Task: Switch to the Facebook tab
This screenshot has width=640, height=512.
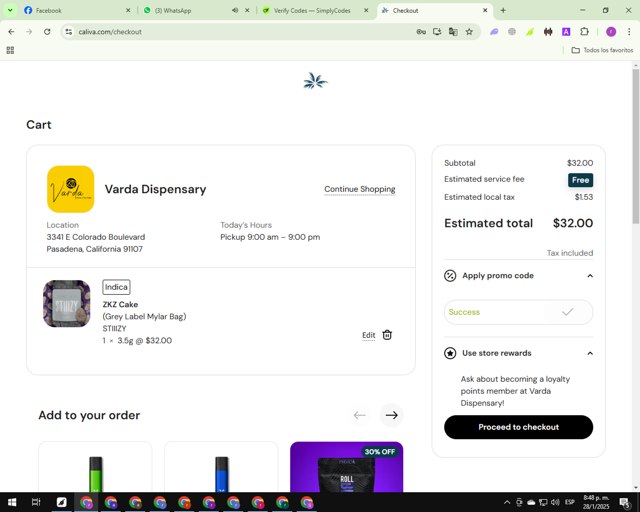Action: 77,10
